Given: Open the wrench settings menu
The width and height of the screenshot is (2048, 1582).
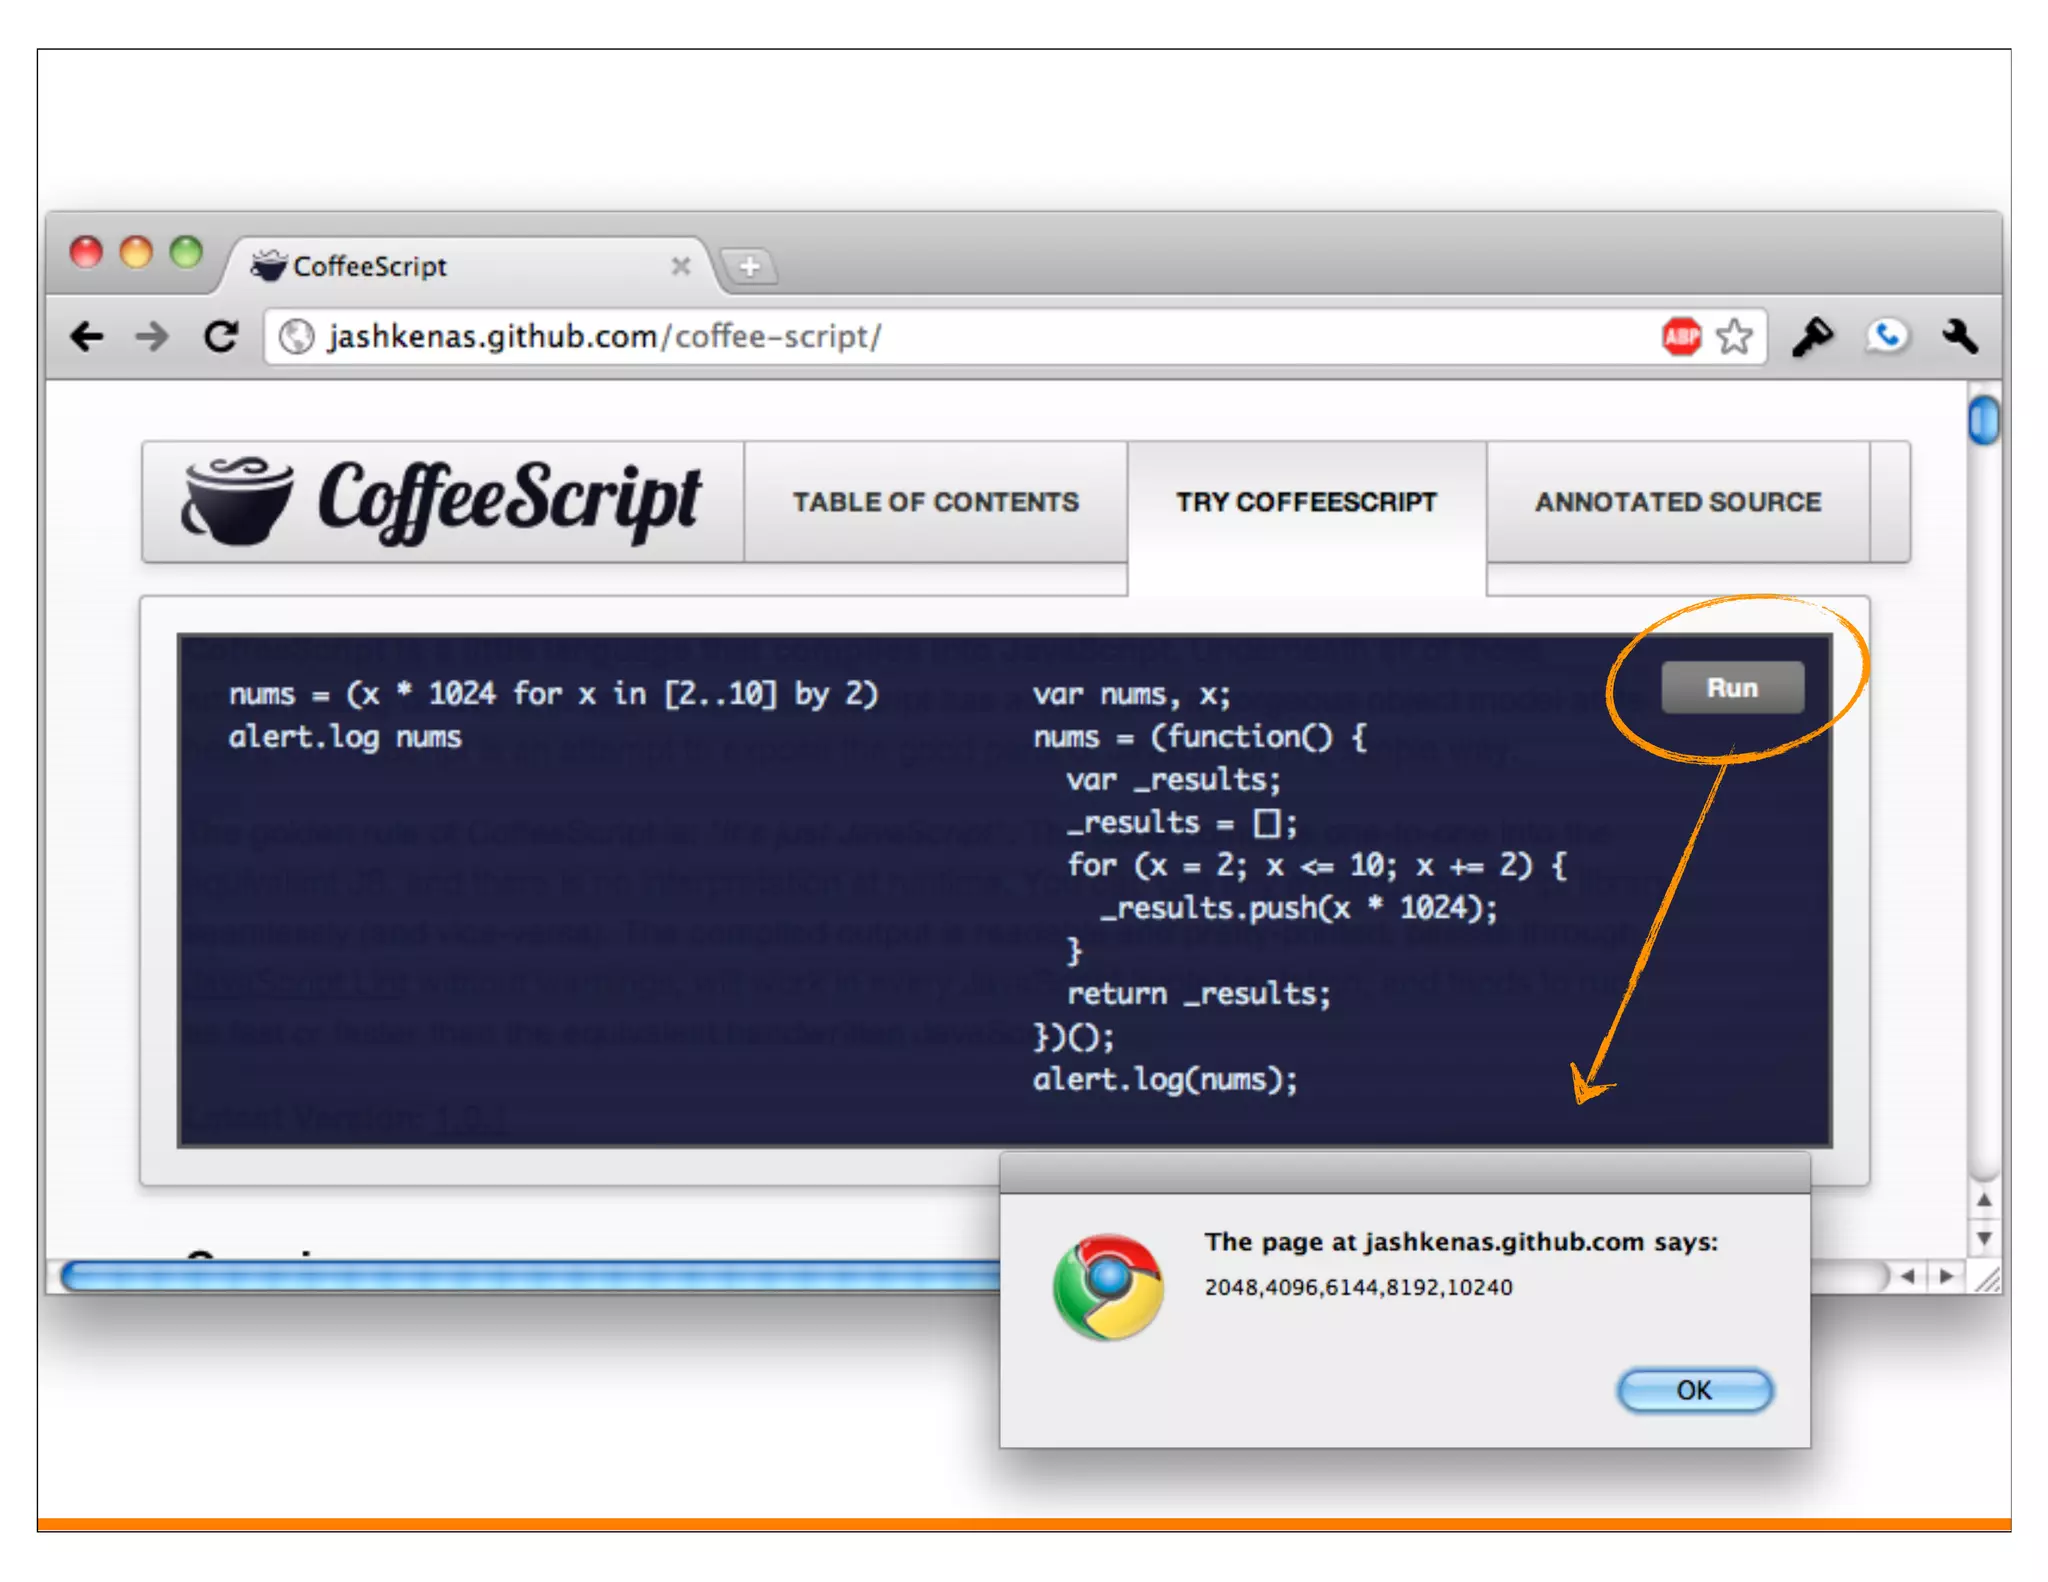Looking at the screenshot, I should [1960, 336].
